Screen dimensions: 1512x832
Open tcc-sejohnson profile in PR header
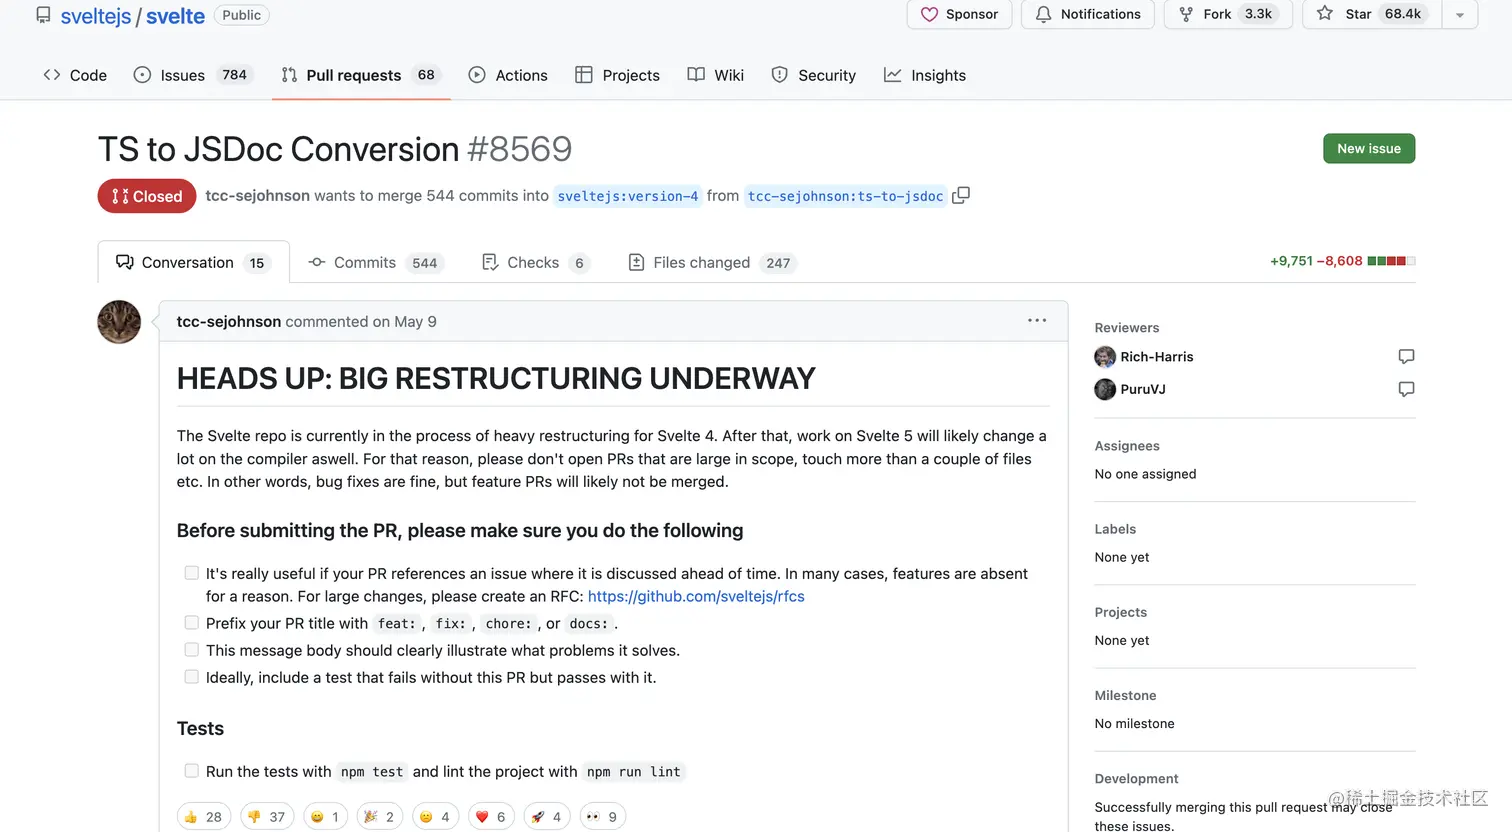(x=258, y=196)
